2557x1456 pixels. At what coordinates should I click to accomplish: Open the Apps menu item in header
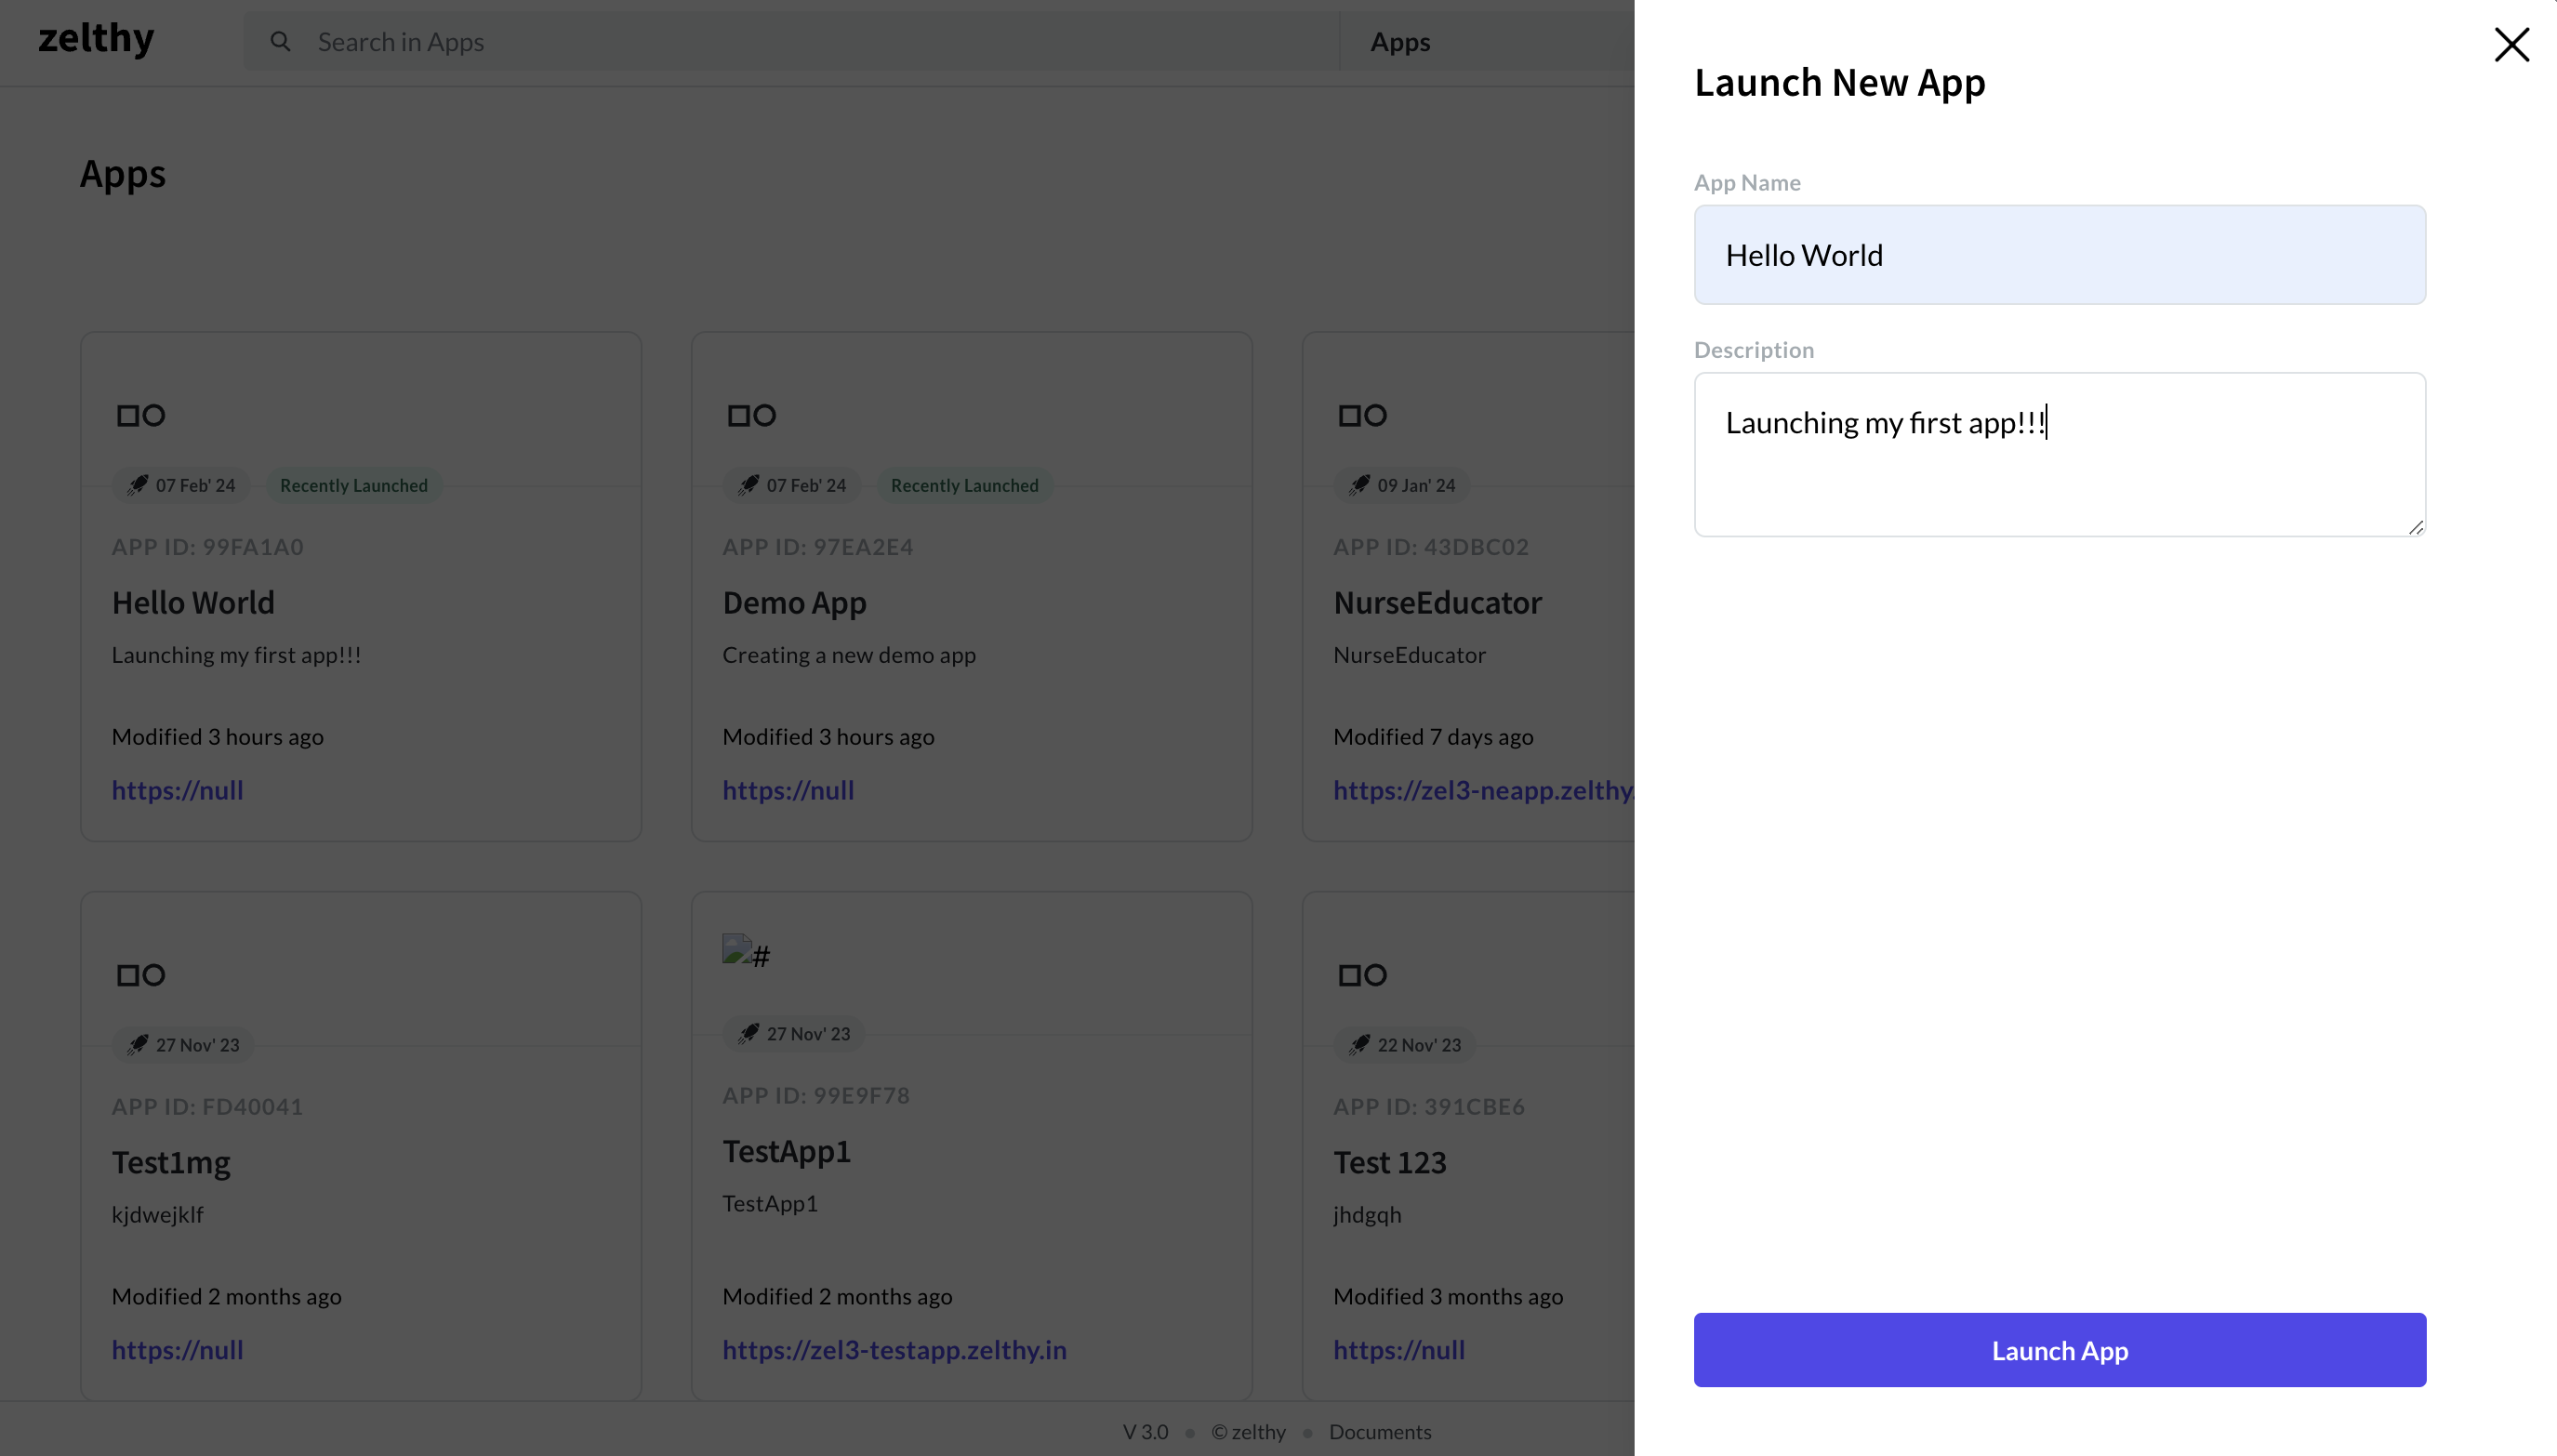1400,42
